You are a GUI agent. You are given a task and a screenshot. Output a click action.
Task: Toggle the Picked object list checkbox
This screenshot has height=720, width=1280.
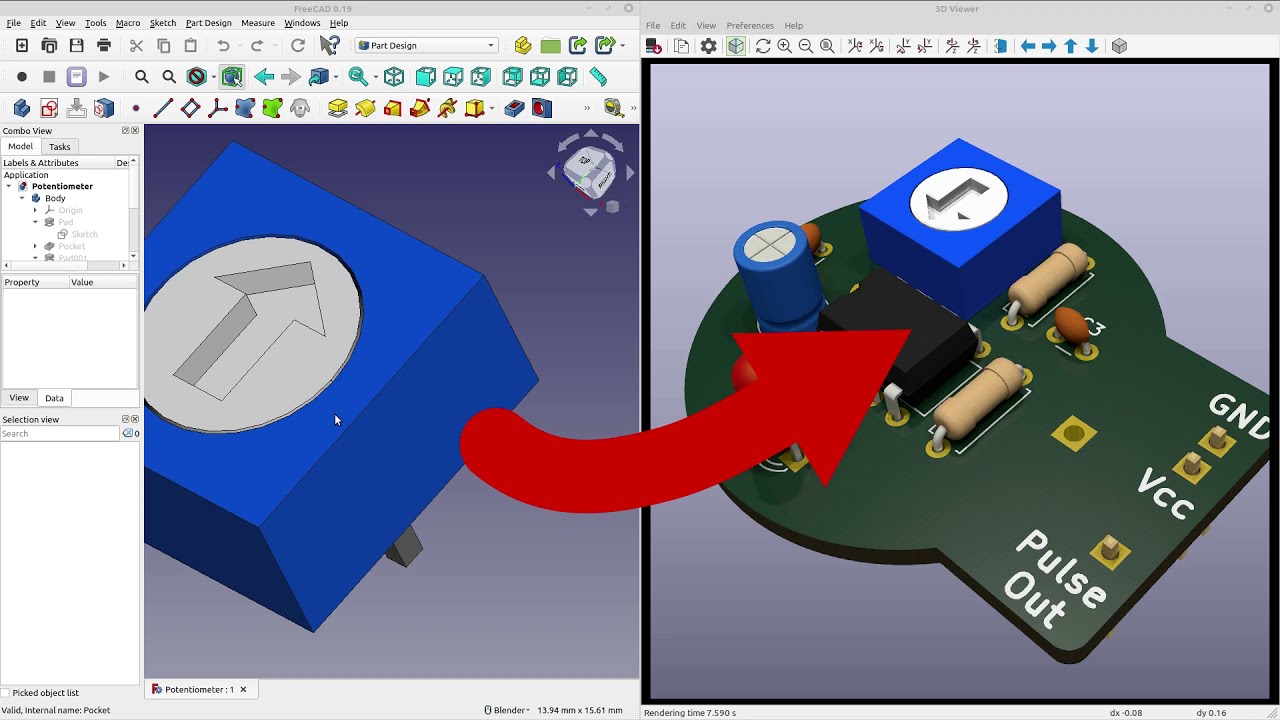6,692
